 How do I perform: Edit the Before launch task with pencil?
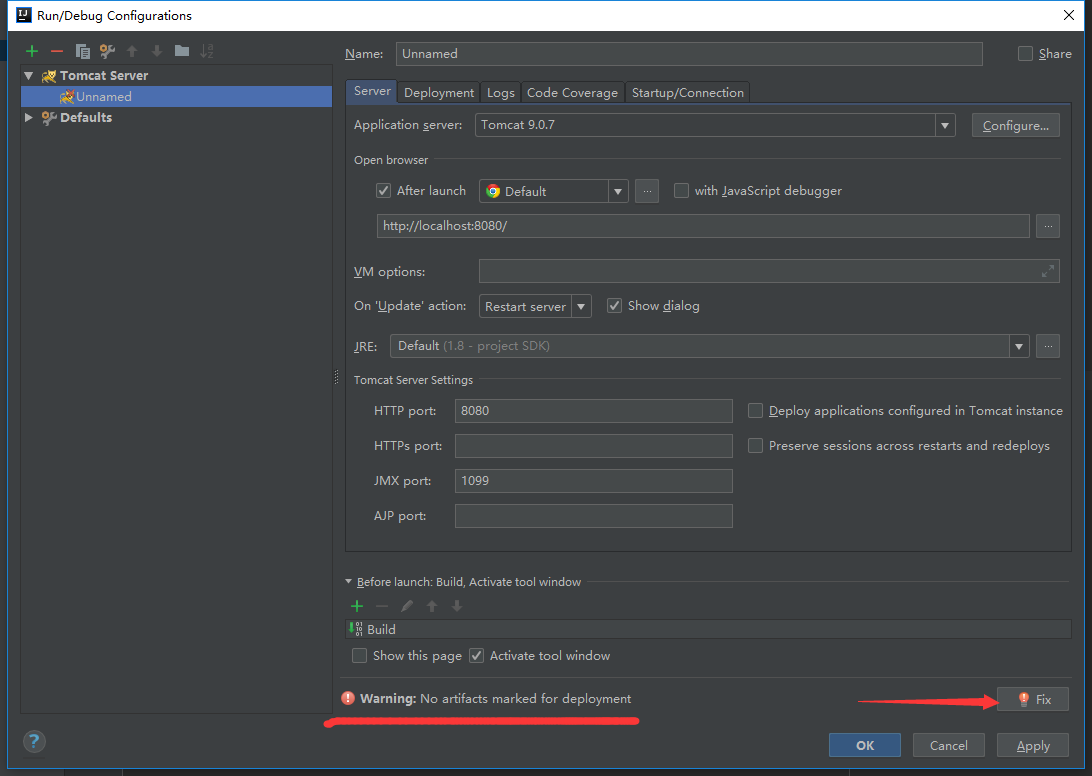pos(407,606)
